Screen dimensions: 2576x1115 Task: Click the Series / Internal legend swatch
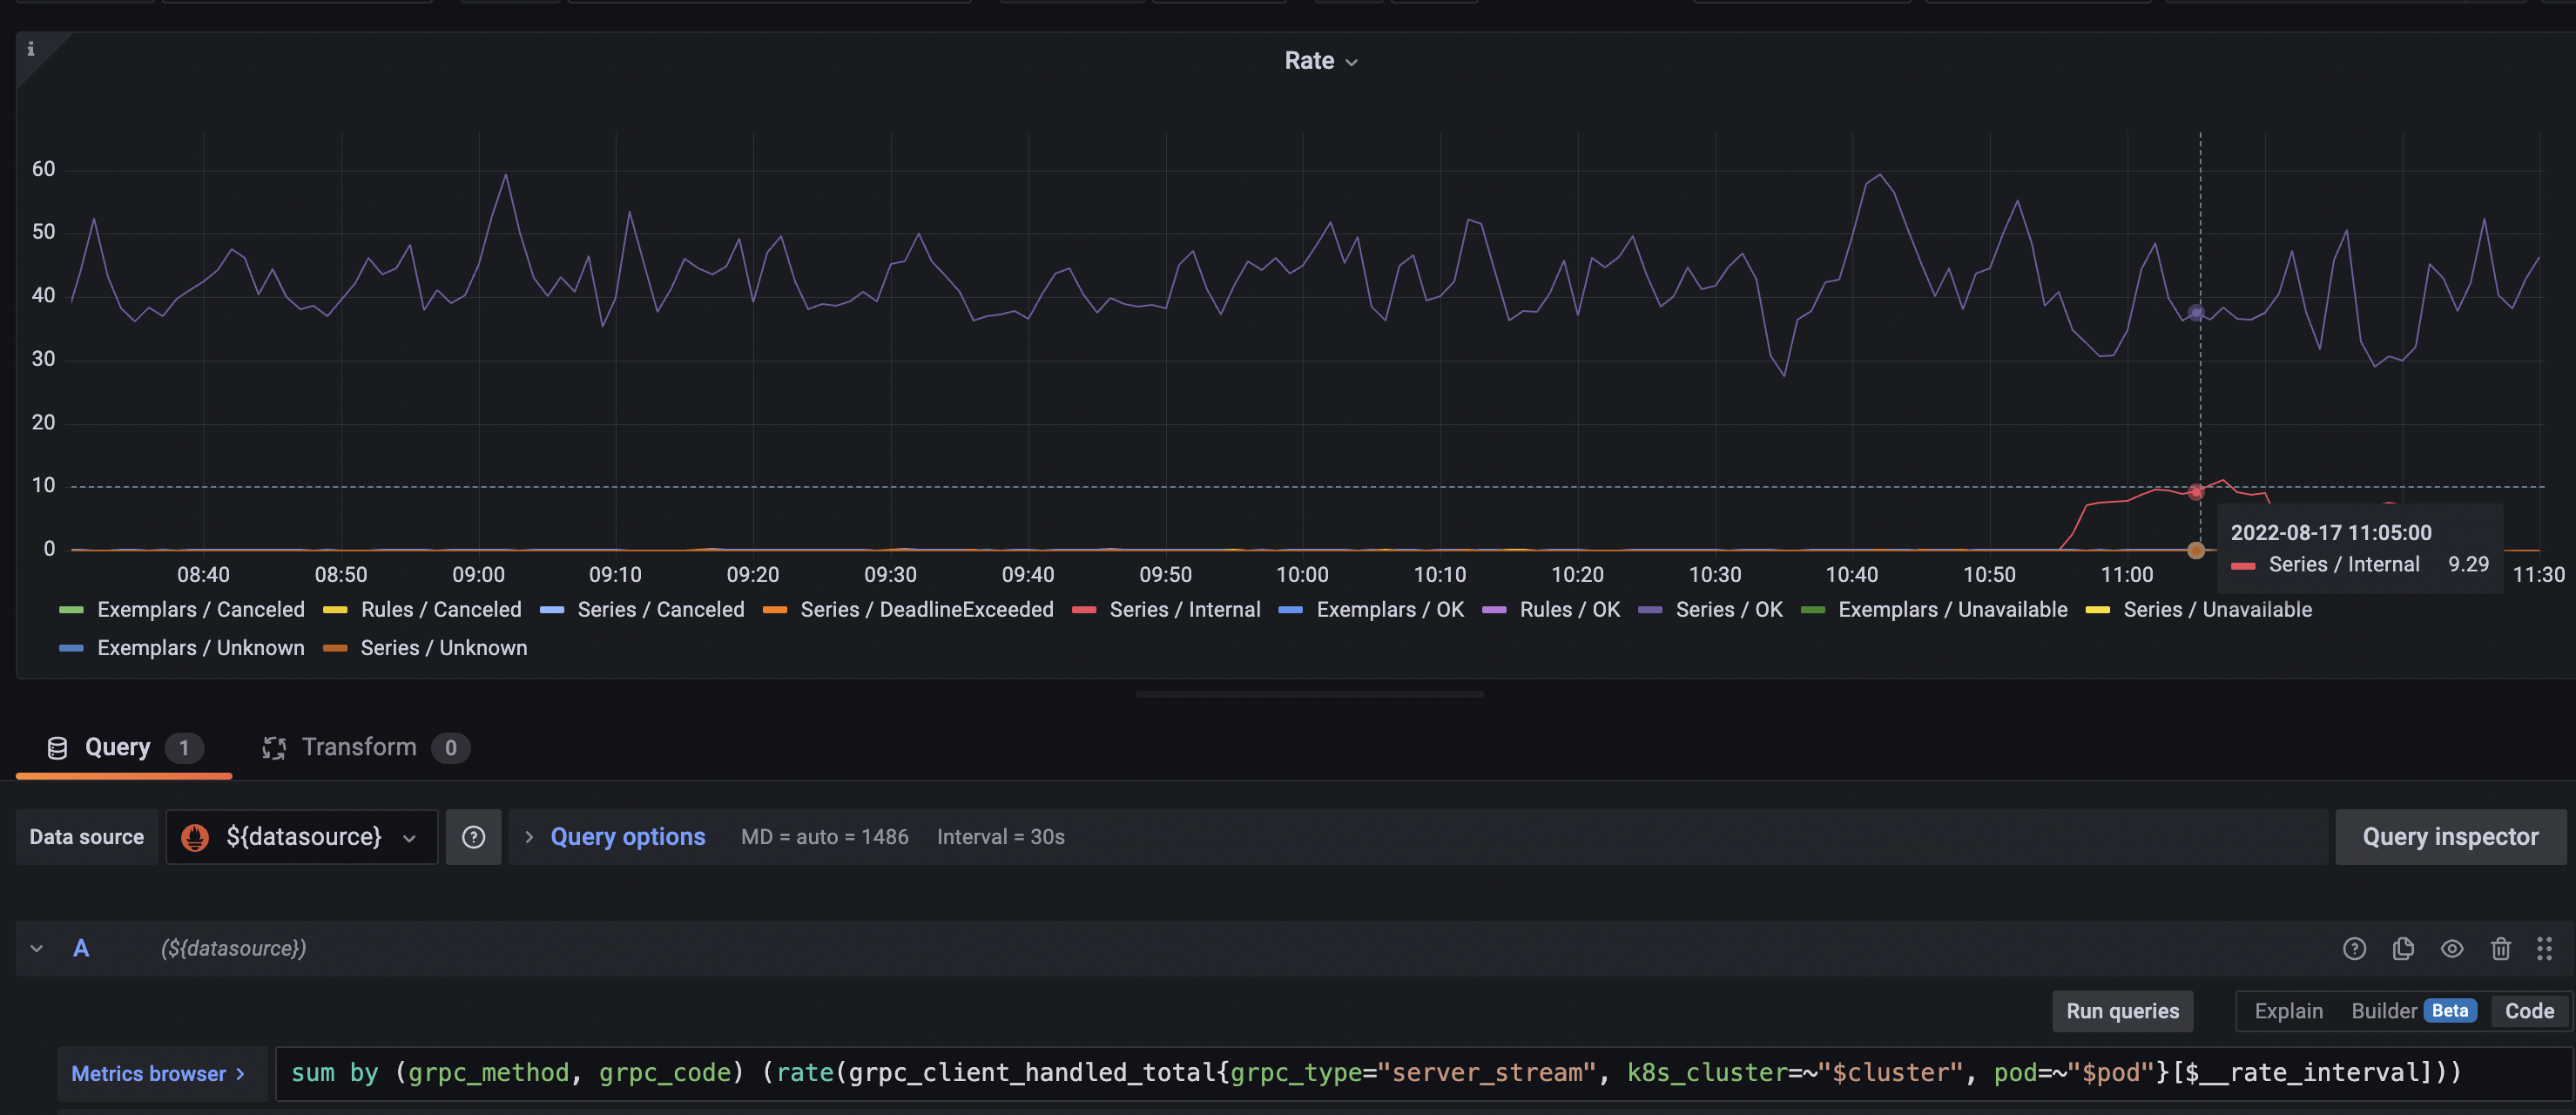[1084, 610]
